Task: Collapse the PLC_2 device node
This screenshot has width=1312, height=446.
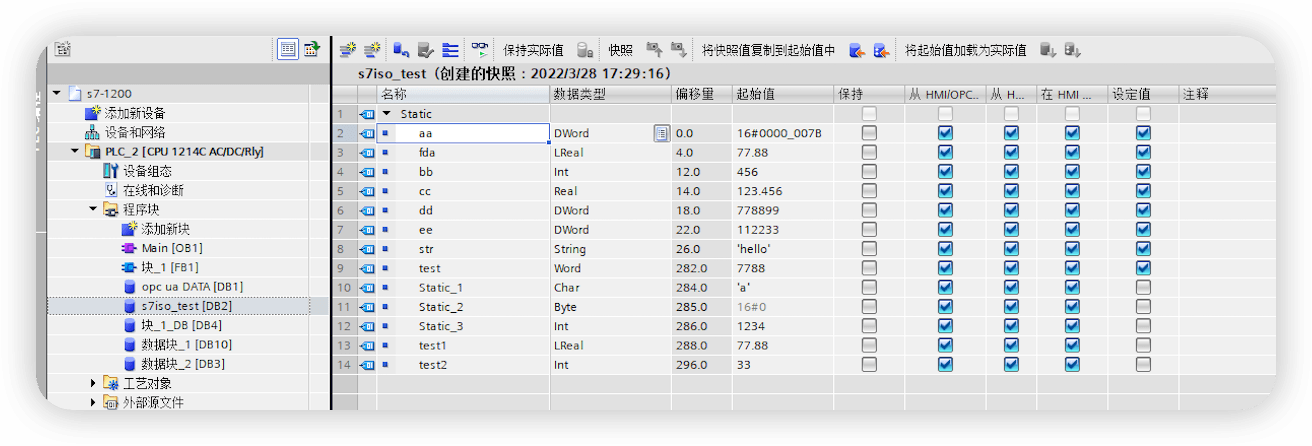Action: coord(75,152)
